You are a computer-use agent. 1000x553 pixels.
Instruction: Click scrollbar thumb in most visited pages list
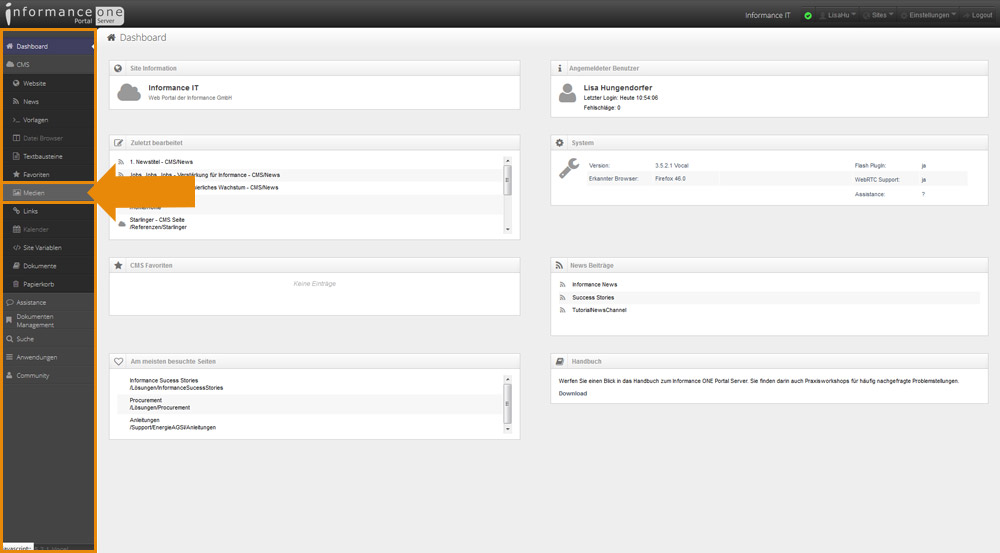pyautogui.click(x=508, y=404)
